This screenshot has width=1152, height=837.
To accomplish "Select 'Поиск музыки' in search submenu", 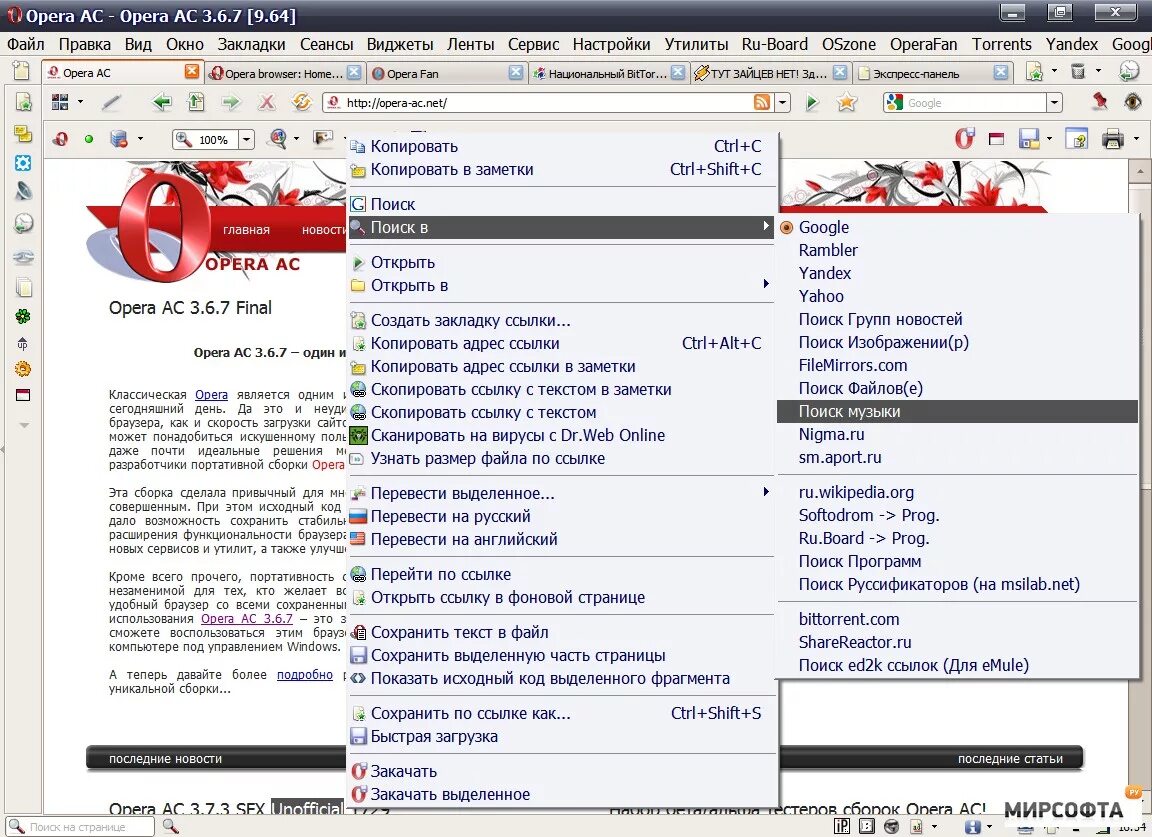I will tap(957, 412).
